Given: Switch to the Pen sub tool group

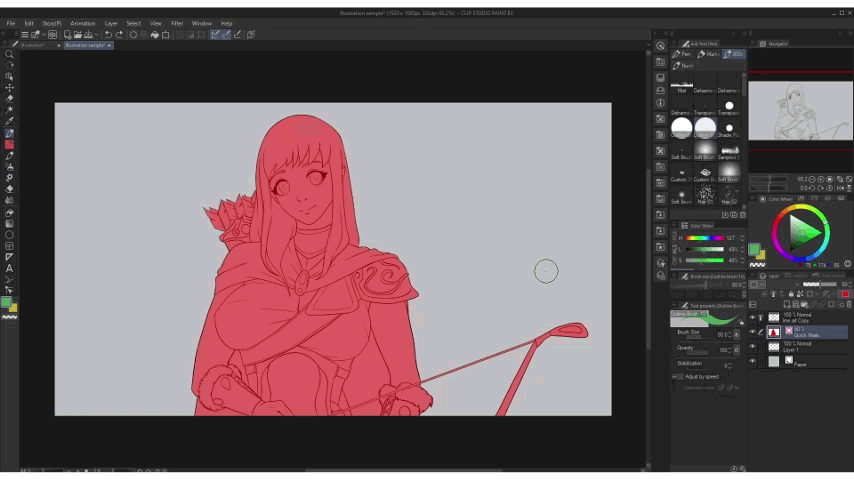Looking at the screenshot, I should 683,54.
